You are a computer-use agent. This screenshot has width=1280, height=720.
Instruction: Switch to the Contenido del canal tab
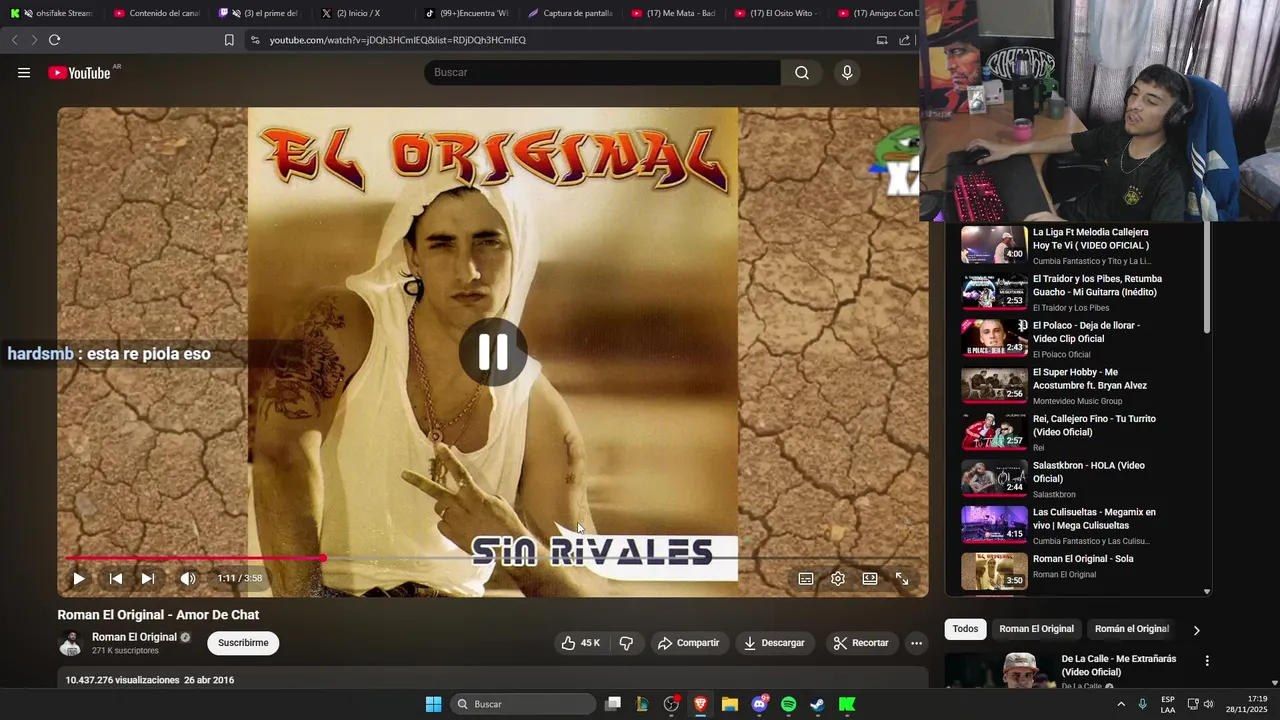click(156, 13)
